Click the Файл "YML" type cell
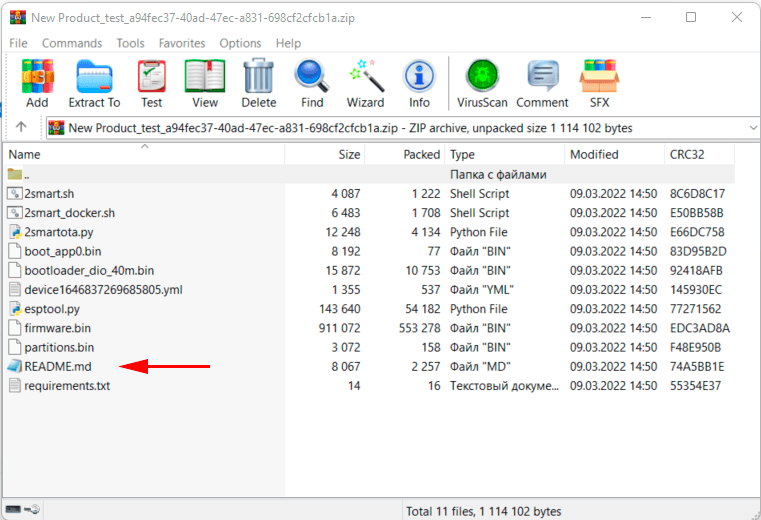This screenshot has width=761, height=520. (481, 290)
